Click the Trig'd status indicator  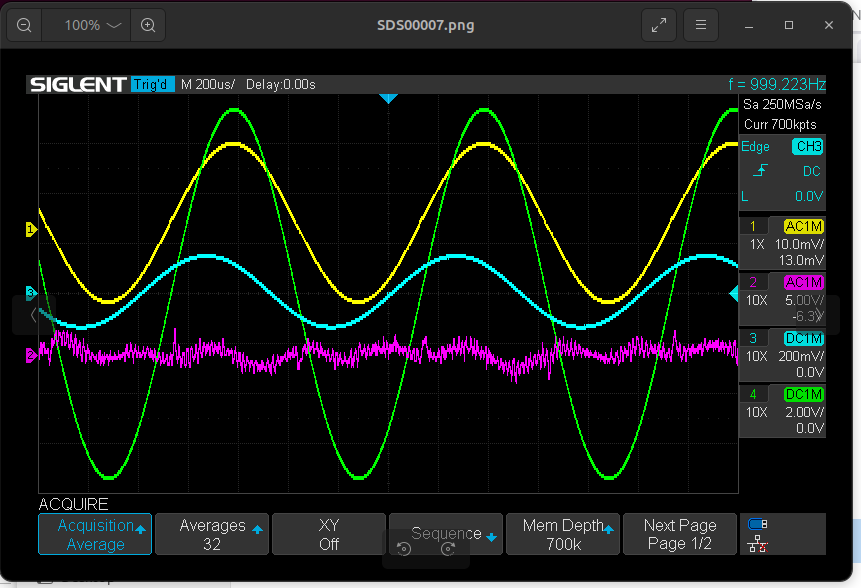(152, 85)
